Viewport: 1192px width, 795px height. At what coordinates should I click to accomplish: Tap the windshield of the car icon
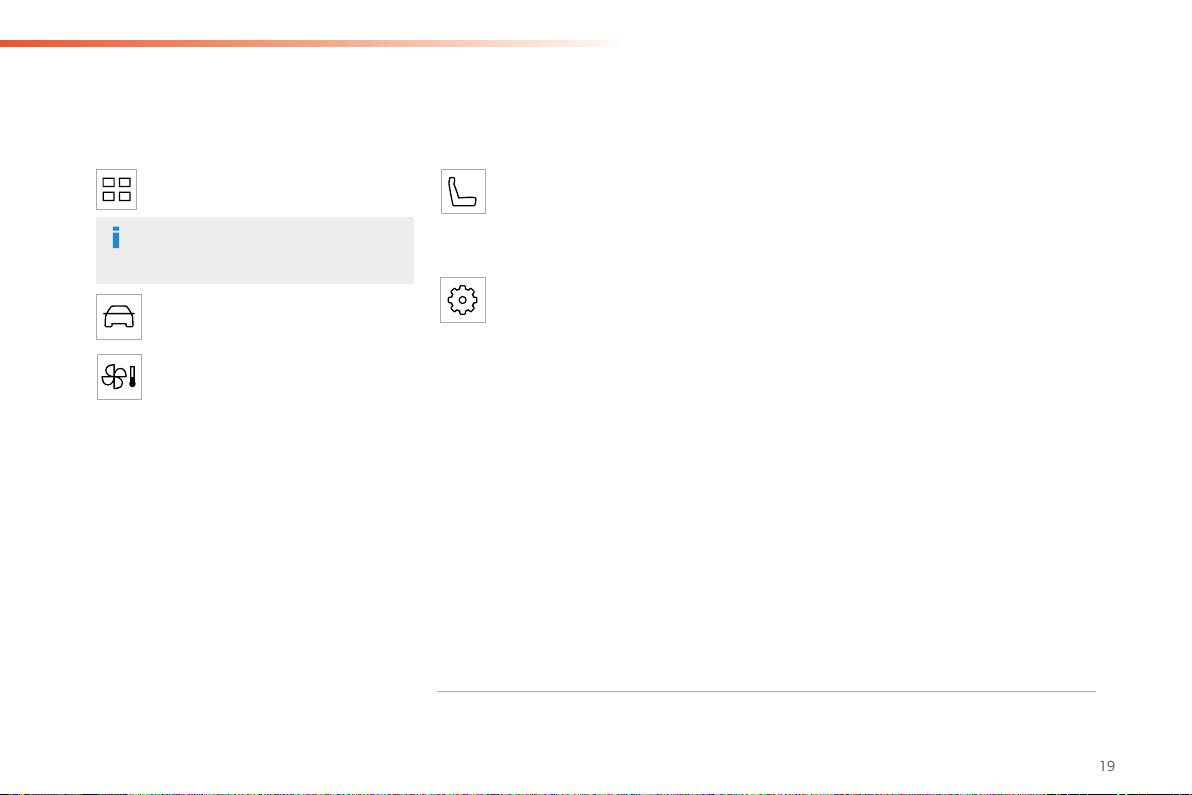coord(119,310)
